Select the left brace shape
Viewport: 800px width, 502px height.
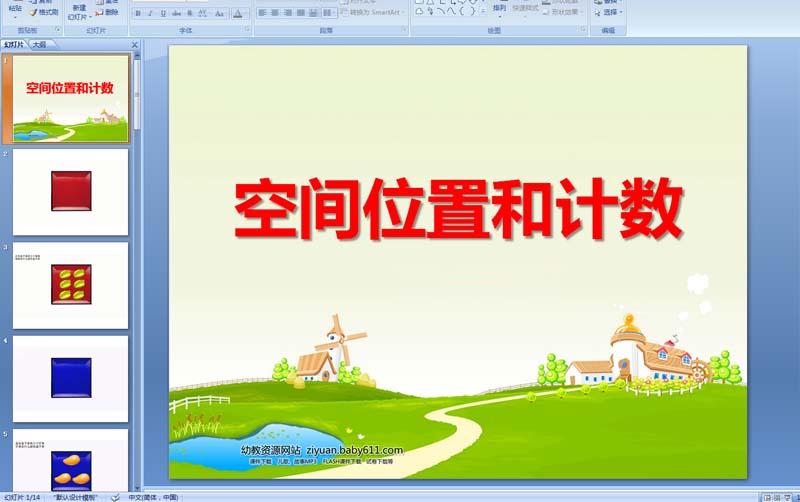point(462,11)
